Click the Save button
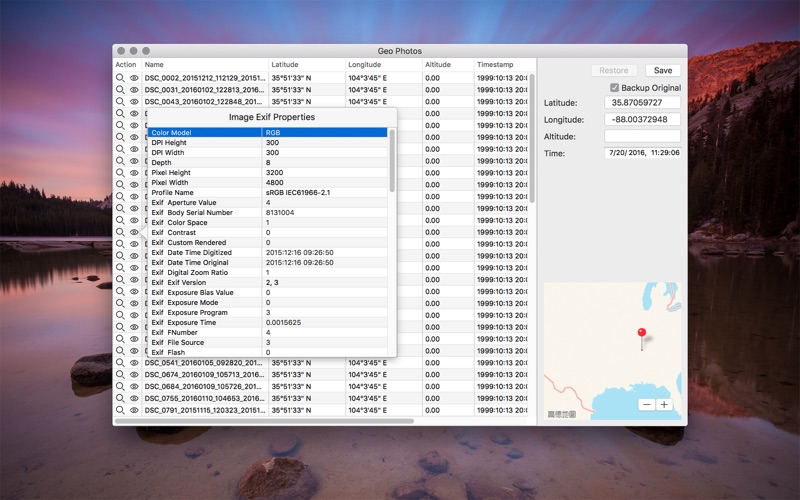The height and width of the screenshot is (500, 800). tap(663, 70)
